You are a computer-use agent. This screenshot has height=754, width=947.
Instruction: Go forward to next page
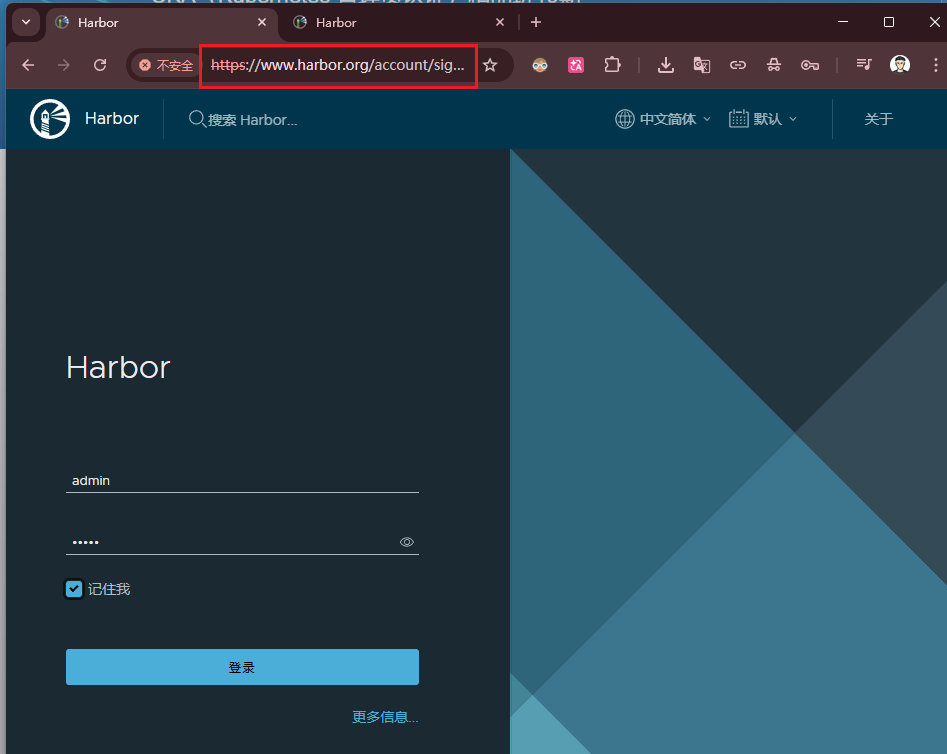(63, 65)
